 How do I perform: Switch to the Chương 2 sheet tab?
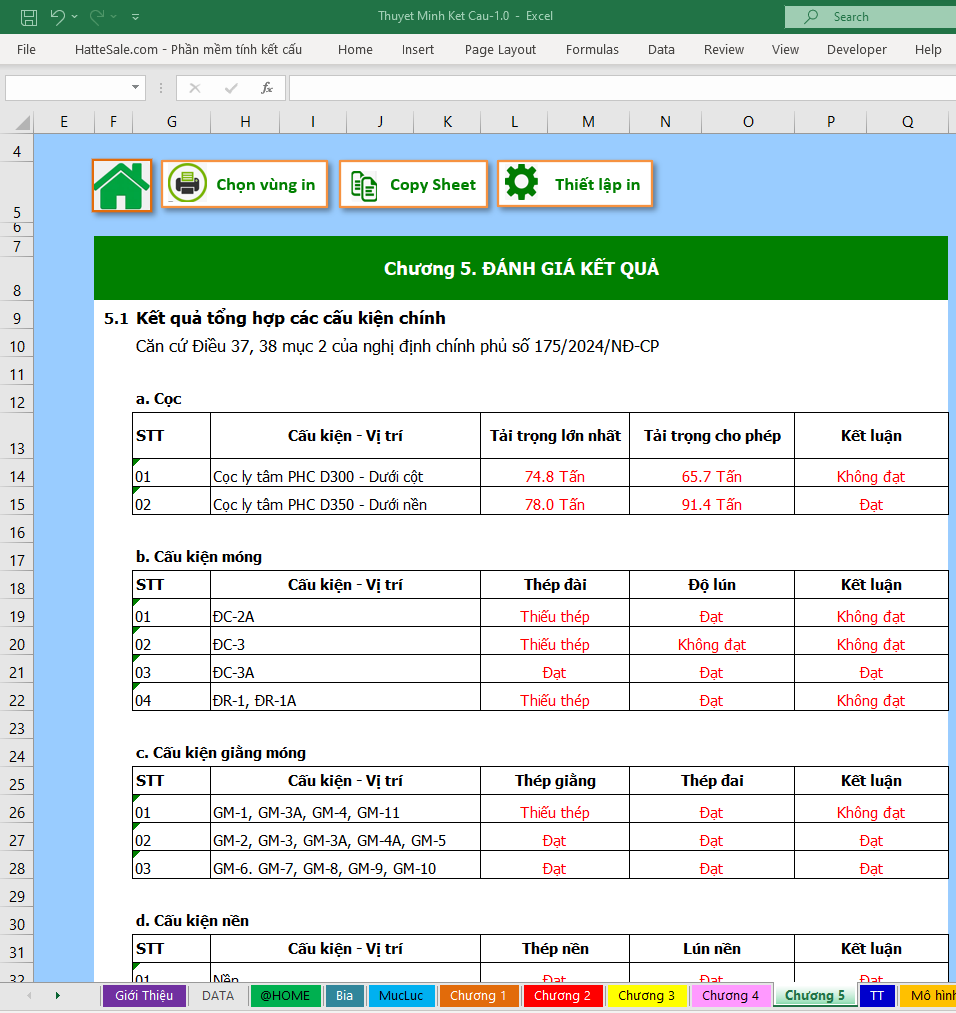pyautogui.click(x=562, y=996)
